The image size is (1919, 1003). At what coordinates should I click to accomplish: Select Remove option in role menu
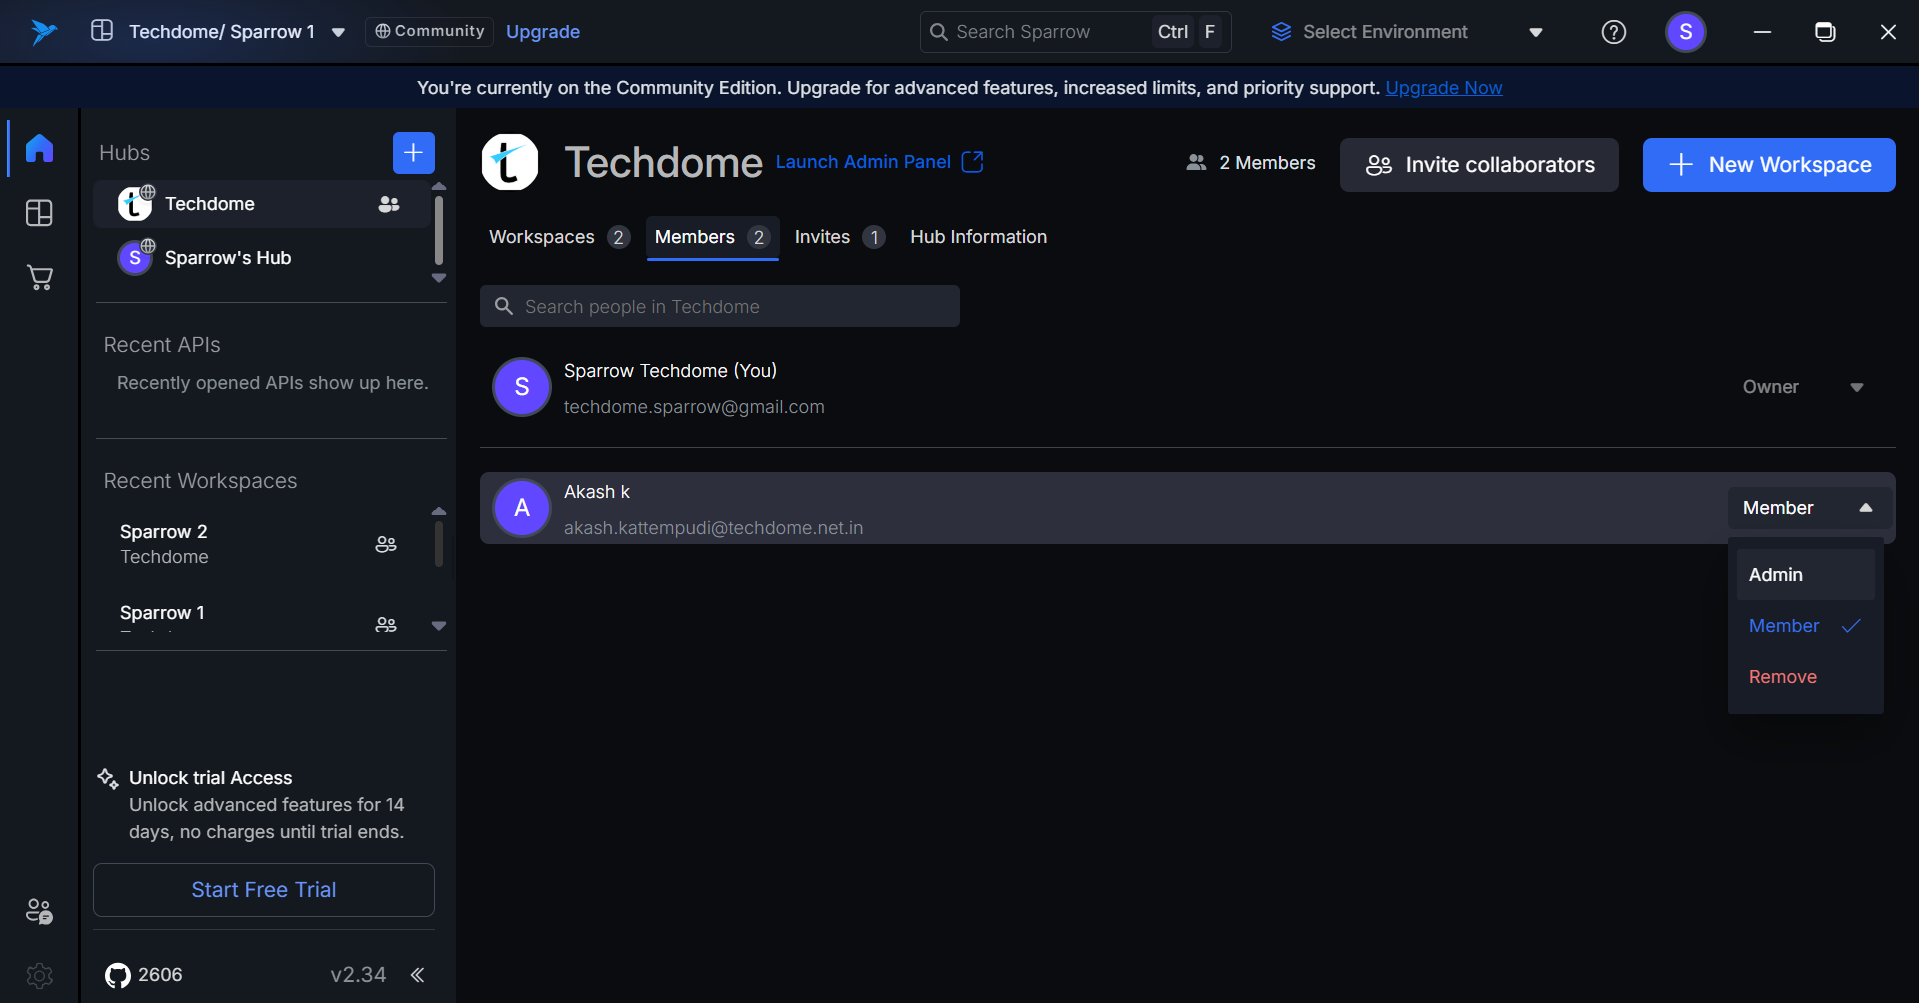click(x=1782, y=677)
